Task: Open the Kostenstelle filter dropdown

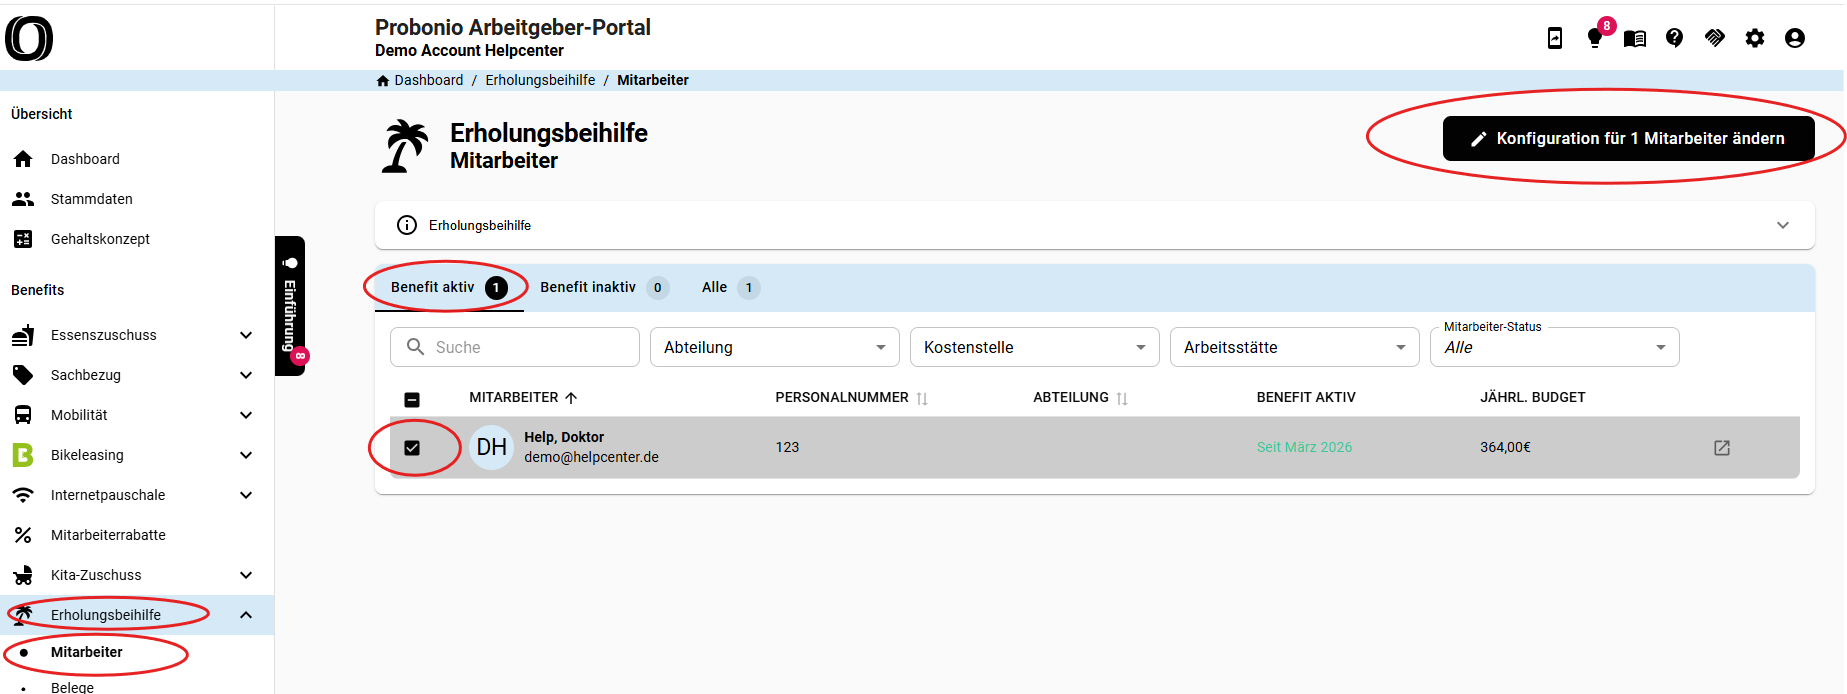Action: click(1035, 347)
